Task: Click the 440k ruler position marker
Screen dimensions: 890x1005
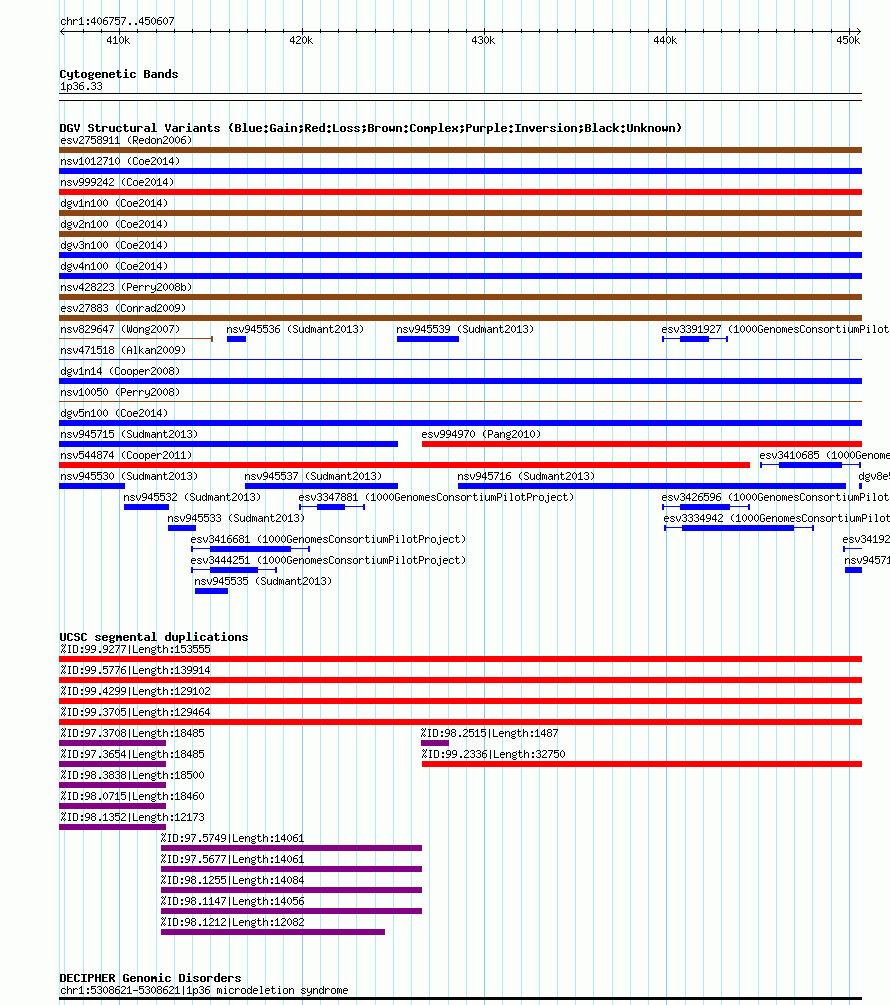Action: [x=665, y=40]
